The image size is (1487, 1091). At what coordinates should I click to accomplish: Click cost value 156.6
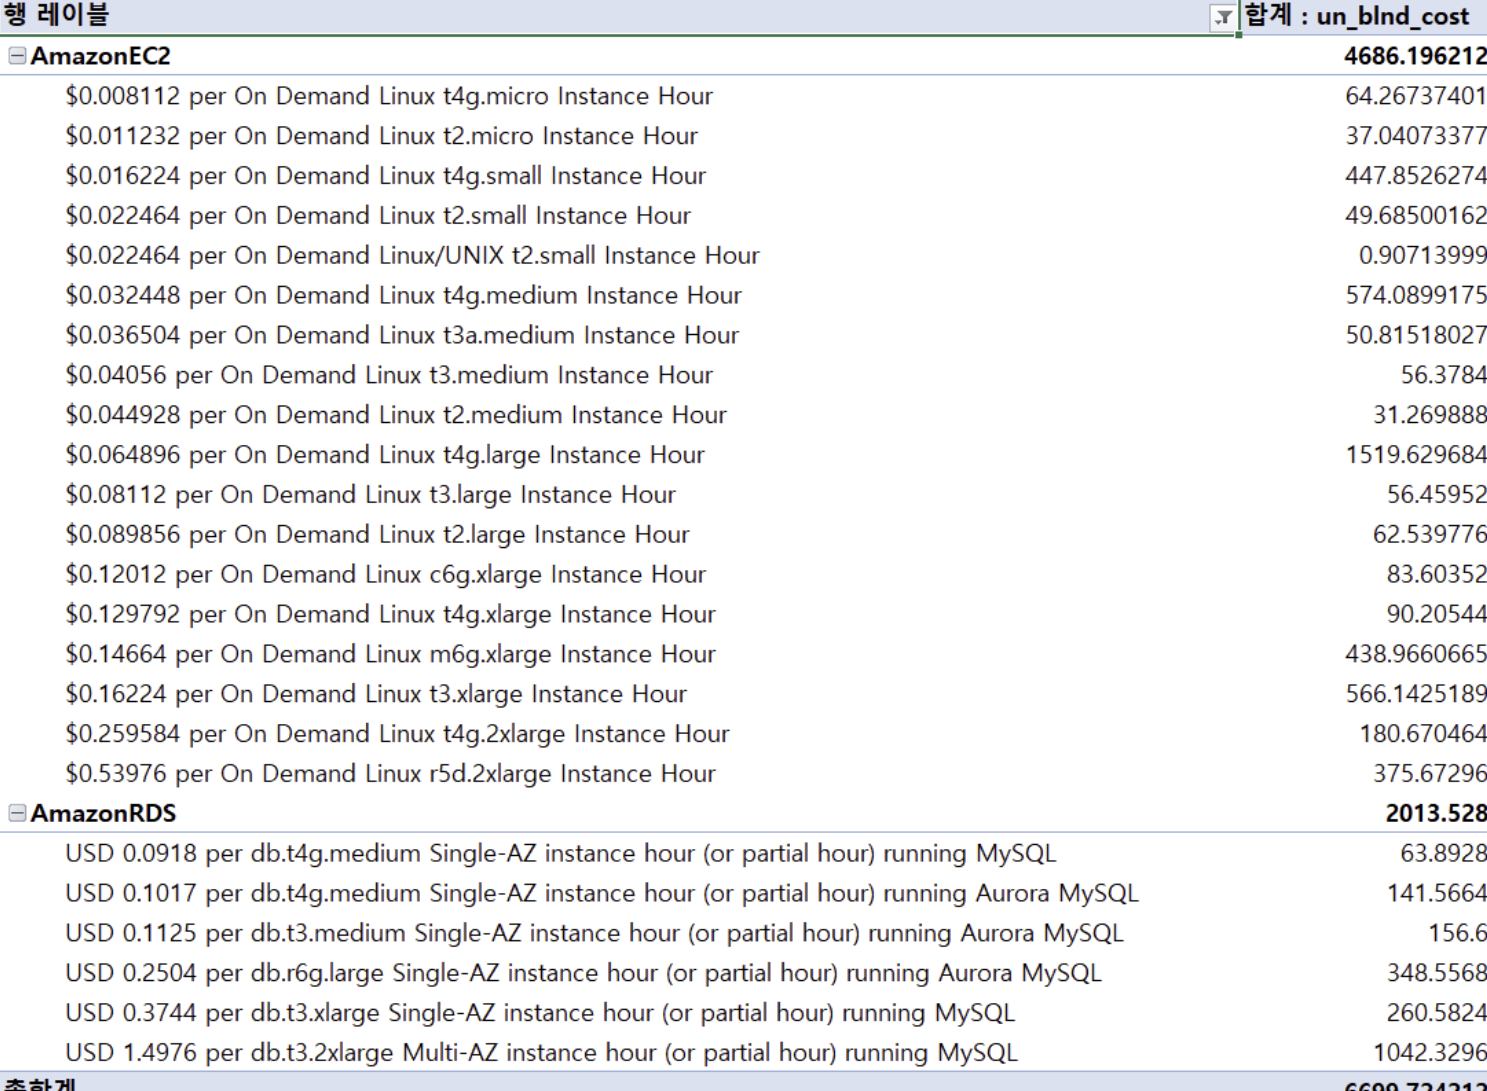pos(1458,933)
